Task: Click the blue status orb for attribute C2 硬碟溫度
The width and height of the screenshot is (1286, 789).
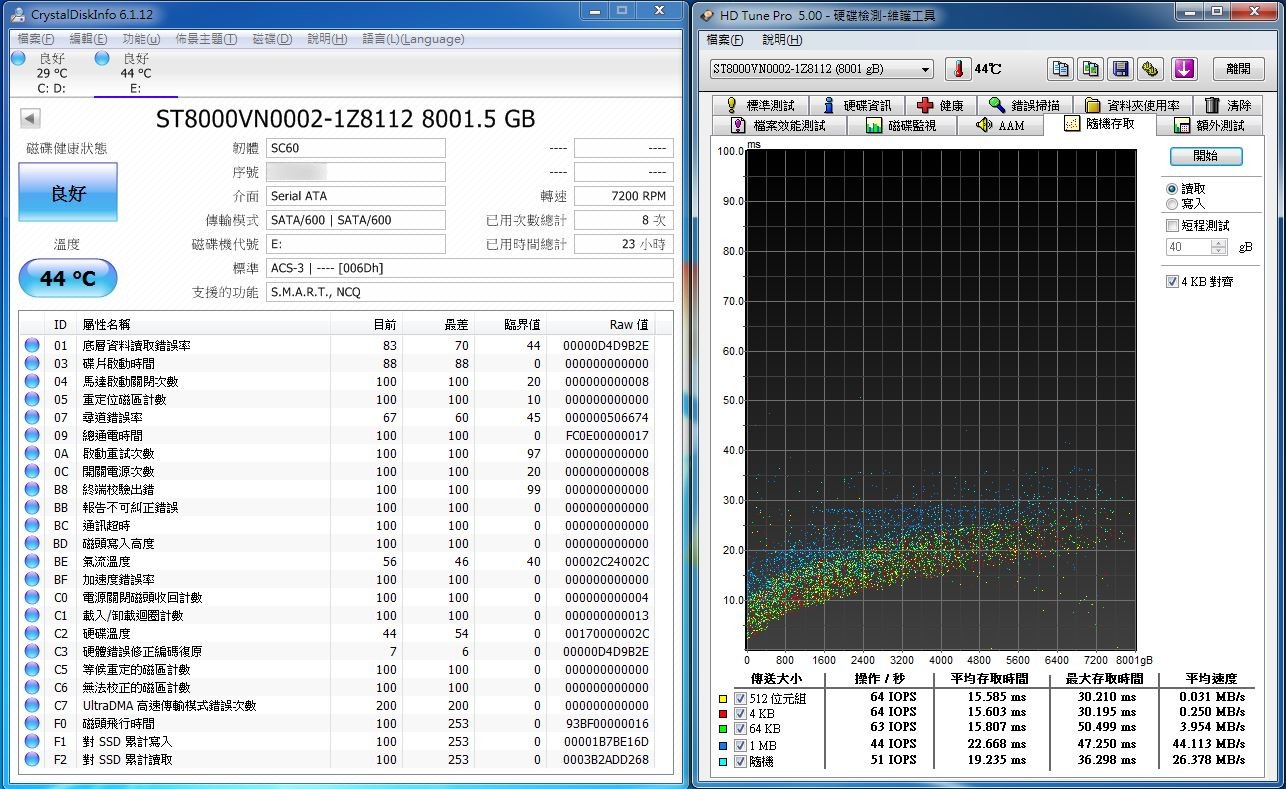Action: [x=32, y=633]
